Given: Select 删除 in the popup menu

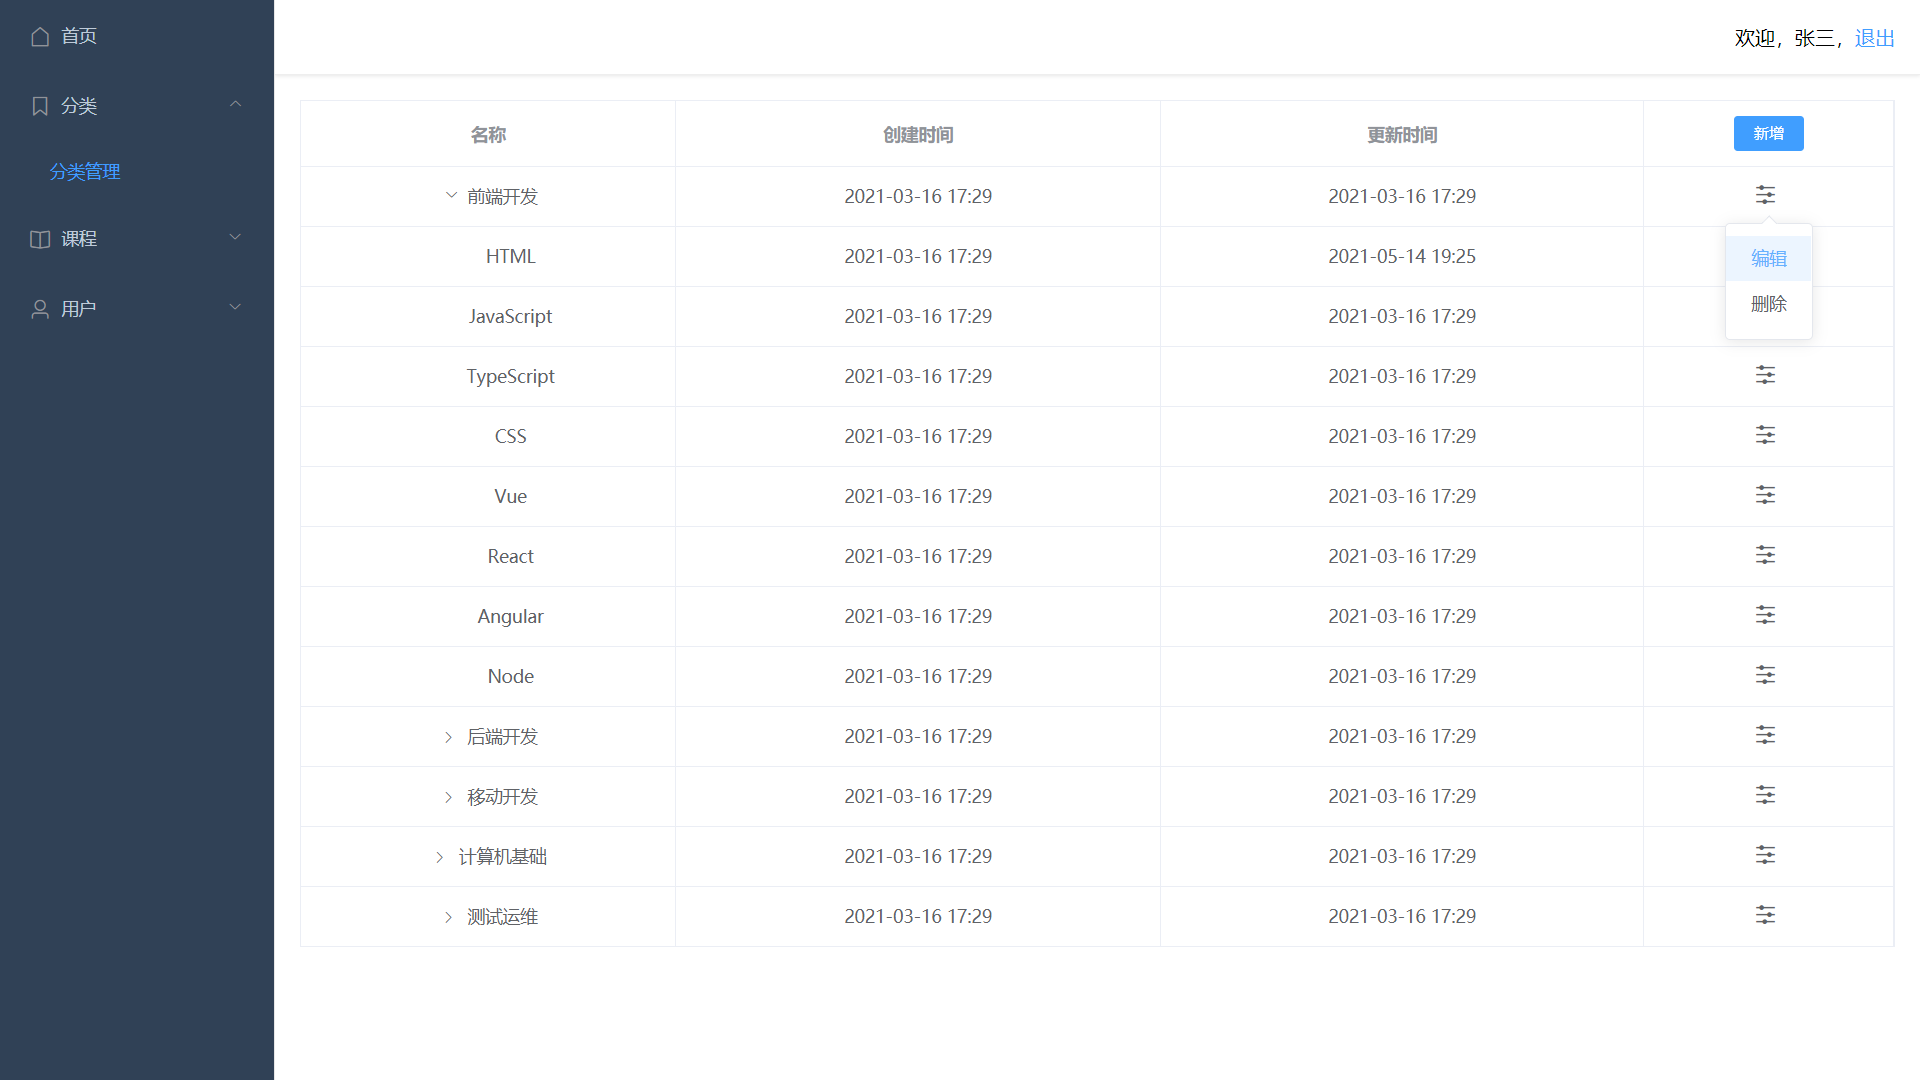Looking at the screenshot, I should pyautogui.click(x=1768, y=304).
